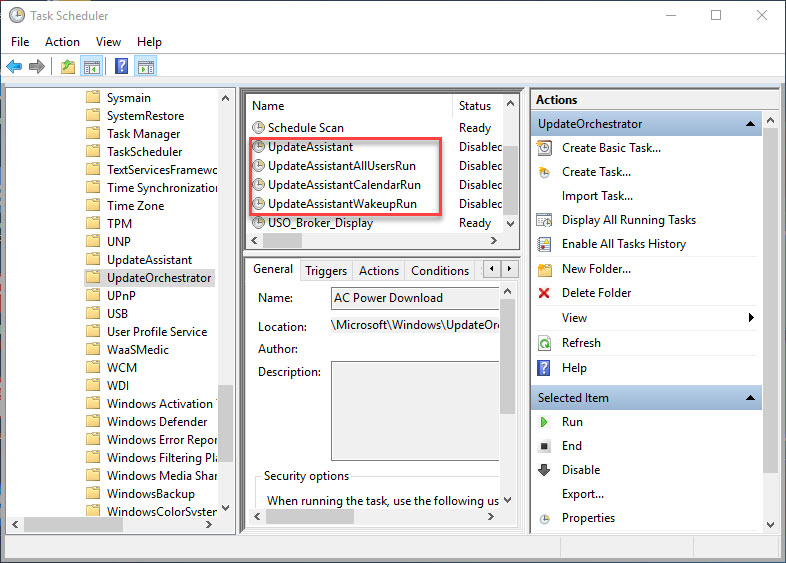The width and height of the screenshot is (786, 563).
Task: Click the Create Task icon
Action: pos(544,172)
